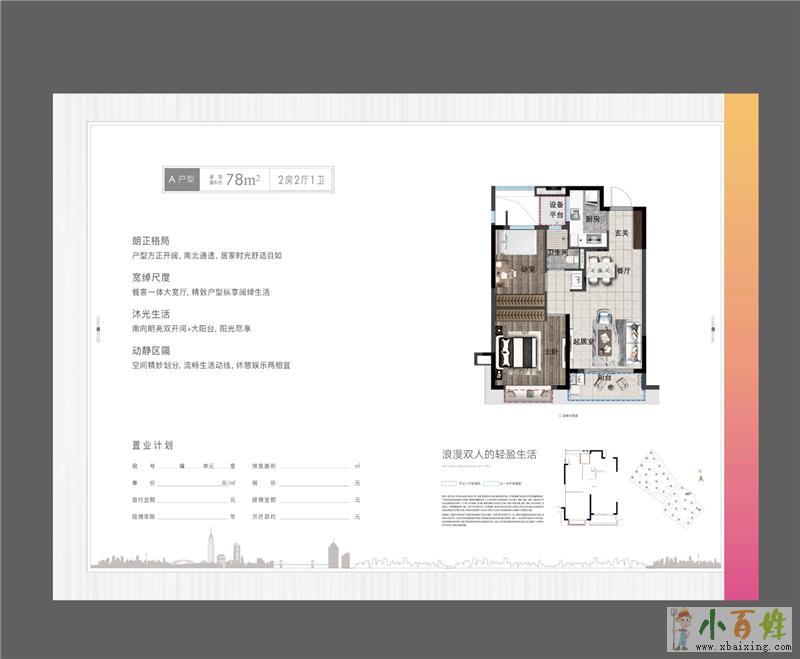The width and height of the screenshot is (800, 659).
Task: Click the 设备平台 area on floor plan
Action: coord(557,209)
